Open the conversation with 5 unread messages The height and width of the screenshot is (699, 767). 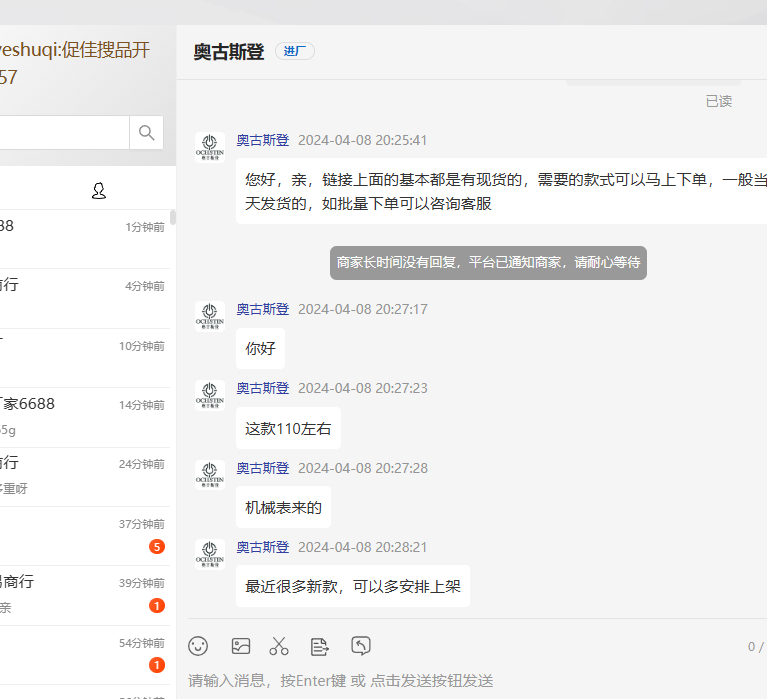(85, 536)
